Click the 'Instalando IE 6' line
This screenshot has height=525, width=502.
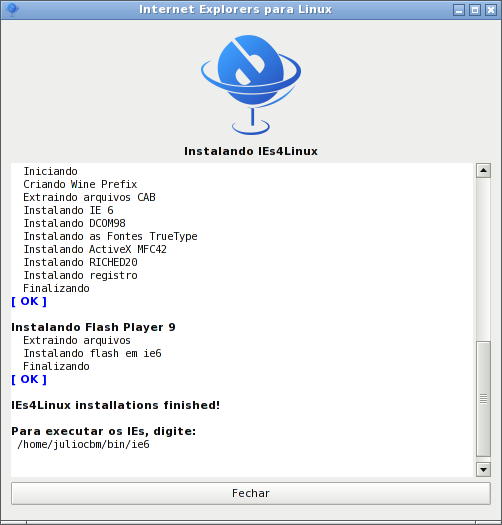(x=68, y=210)
